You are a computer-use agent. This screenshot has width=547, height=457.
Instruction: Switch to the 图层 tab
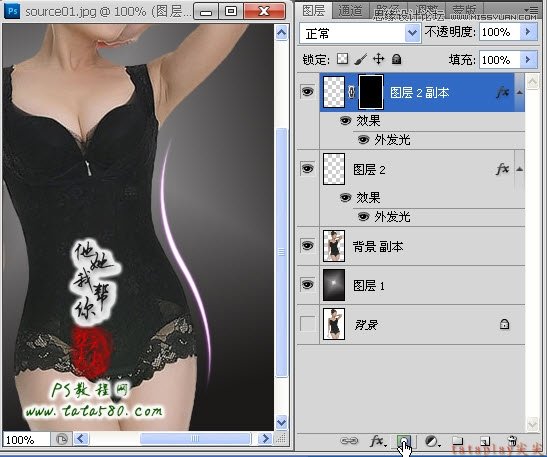click(x=314, y=10)
